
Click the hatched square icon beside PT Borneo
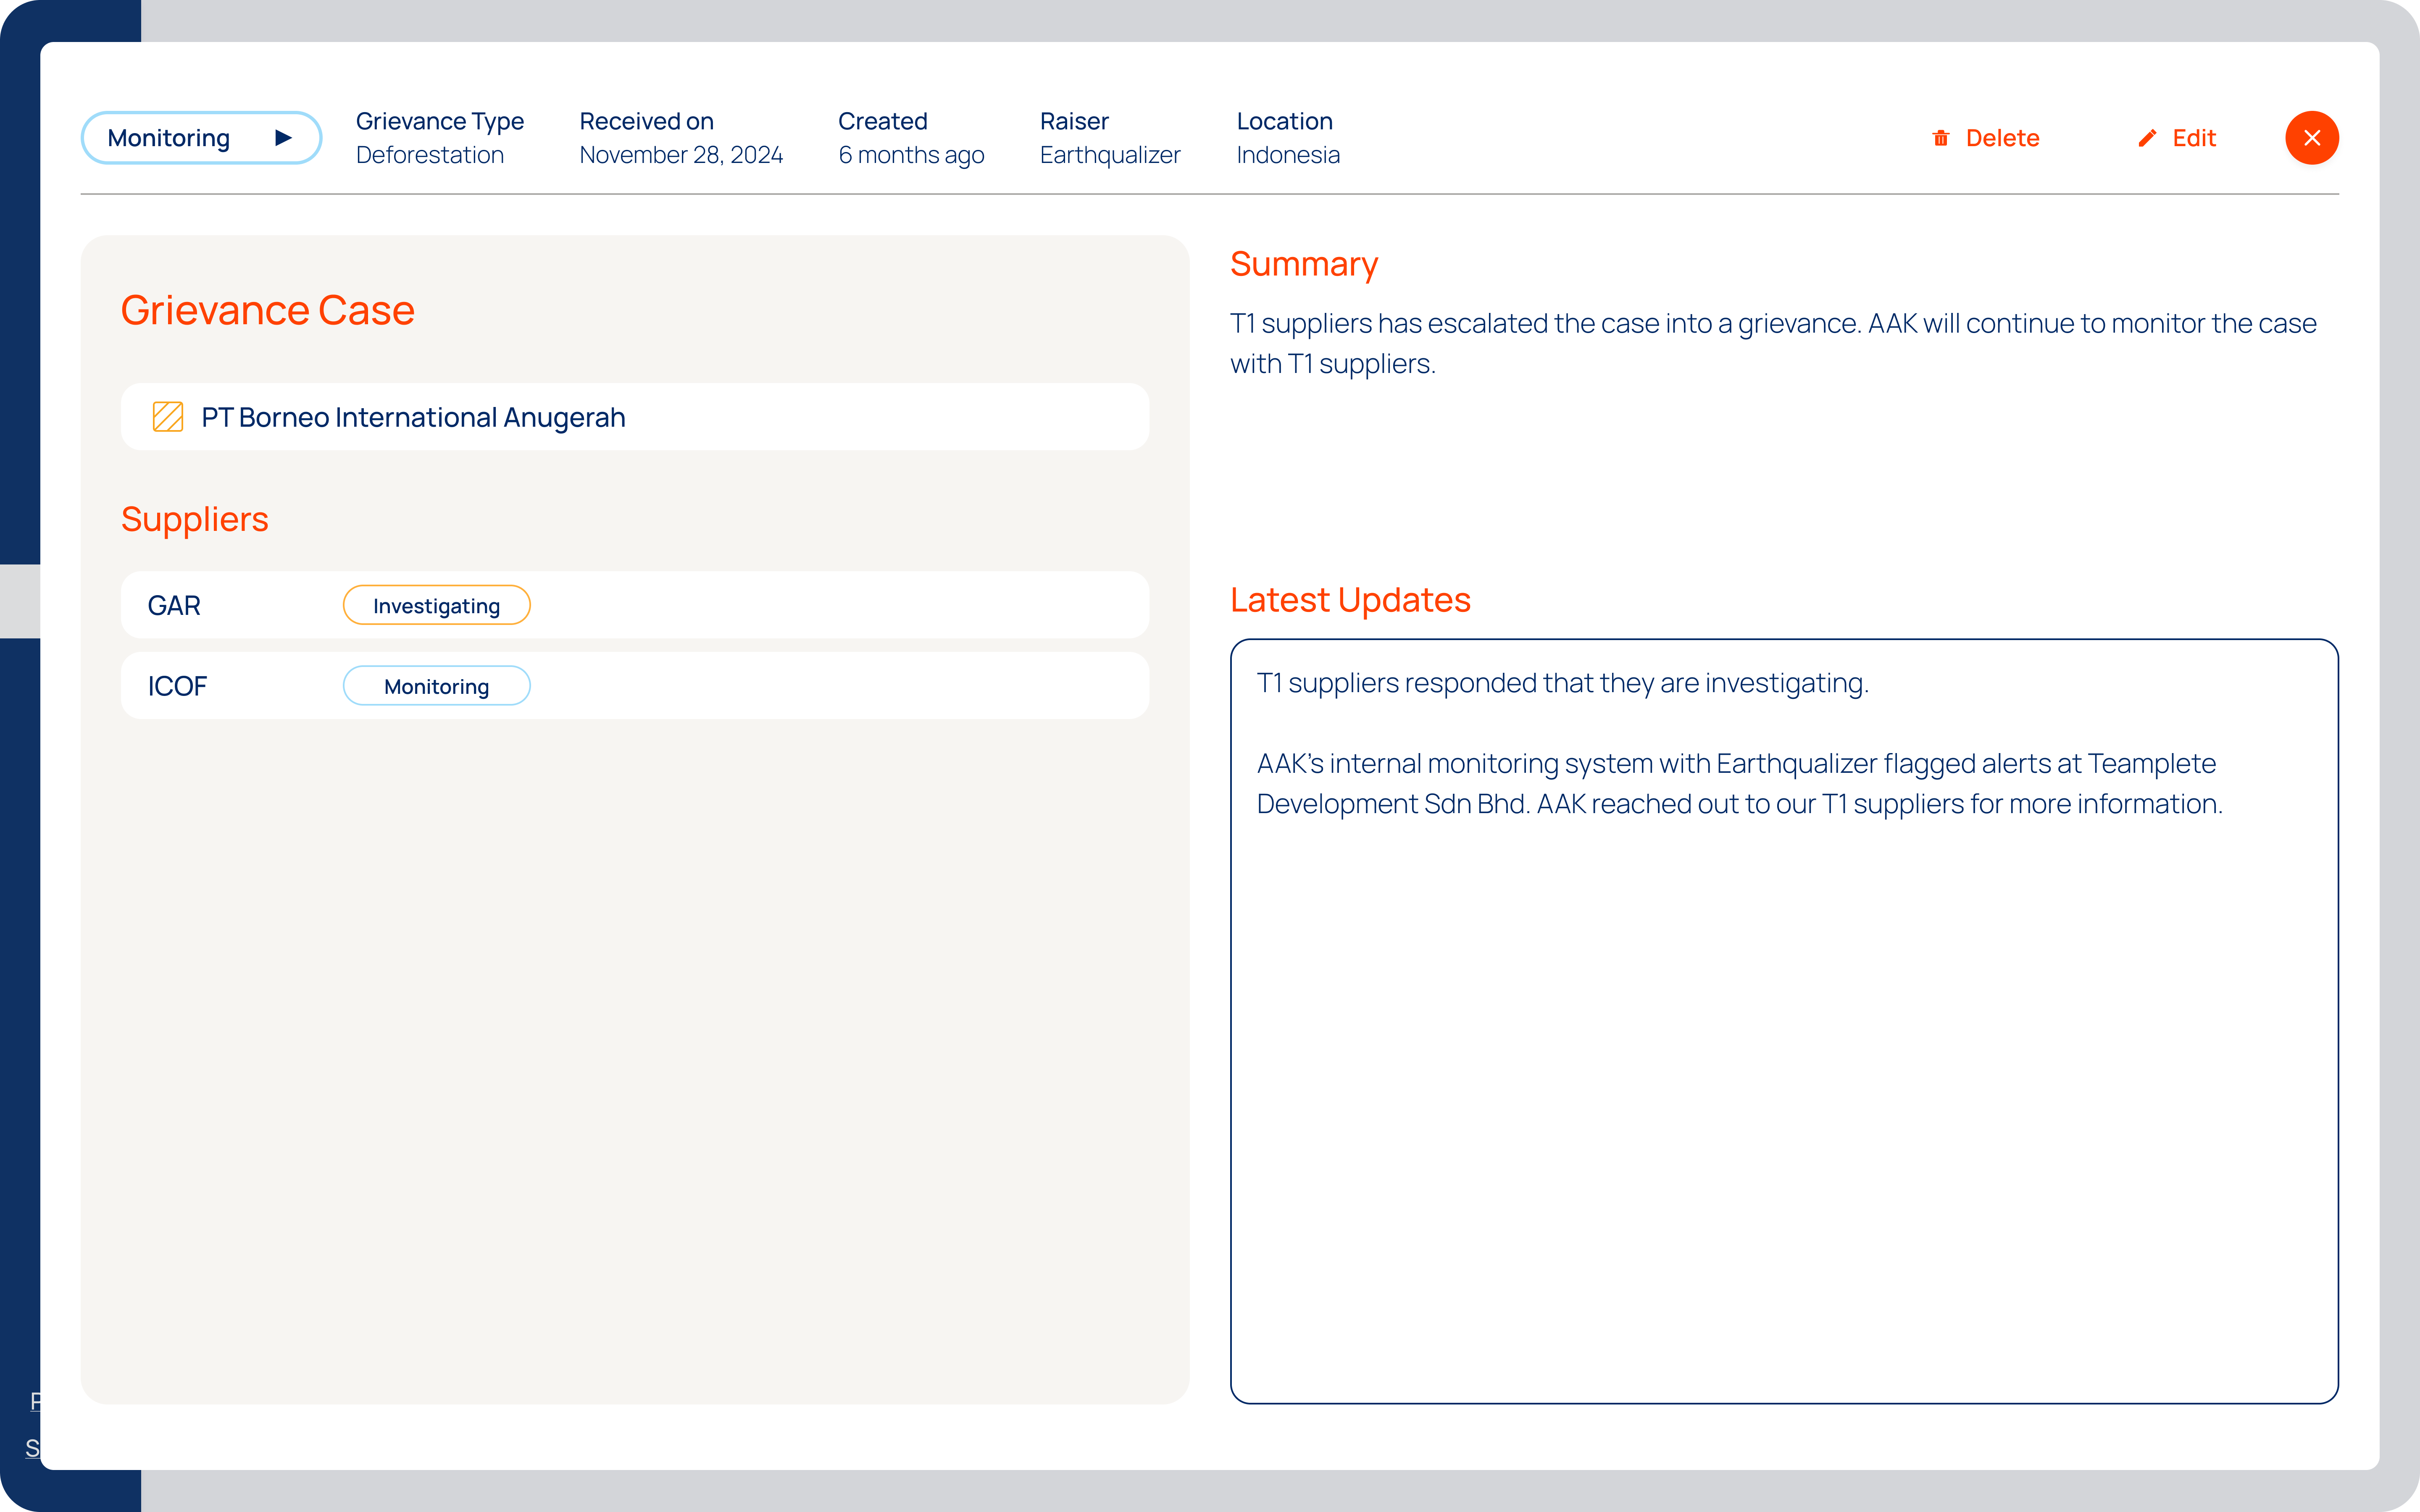pos(168,417)
